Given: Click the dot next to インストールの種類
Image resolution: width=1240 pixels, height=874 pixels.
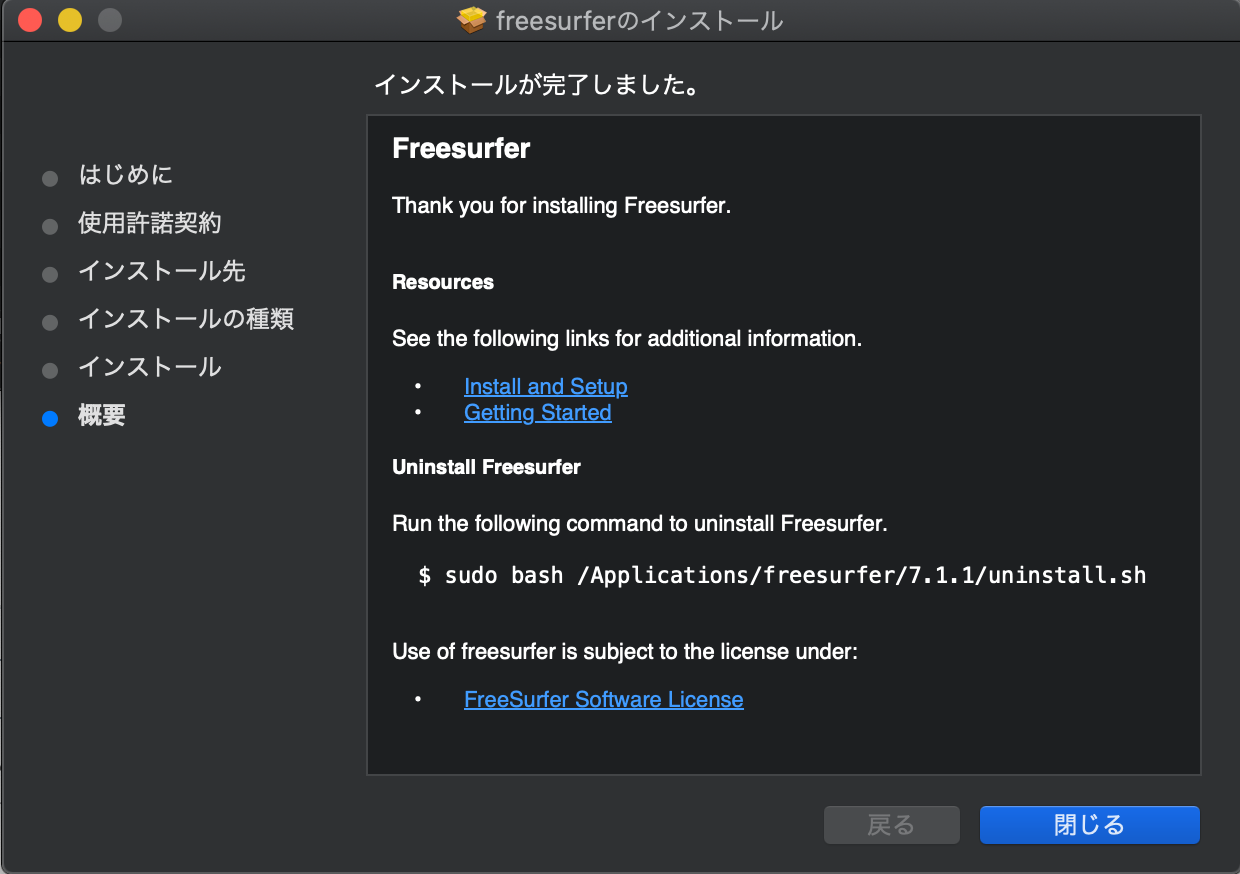Looking at the screenshot, I should pyautogui.click(x=50, y=322).
